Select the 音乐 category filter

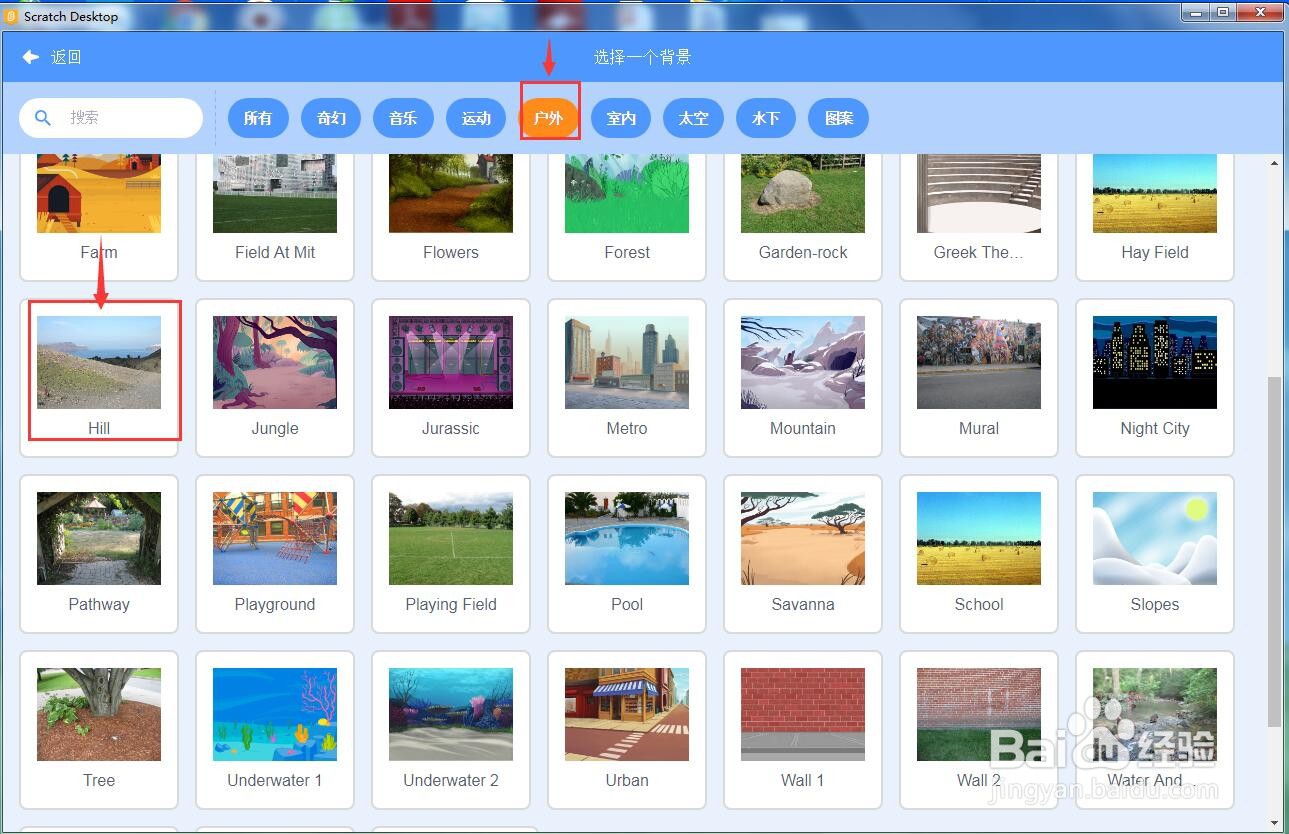(403, 118)
